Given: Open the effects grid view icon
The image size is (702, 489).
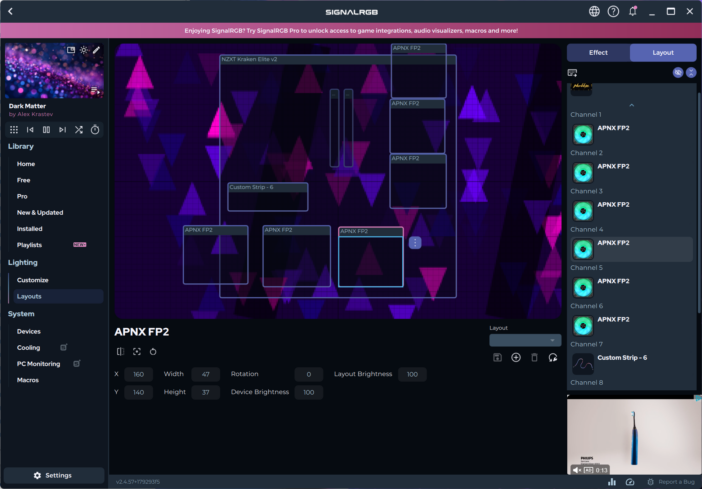Looking at the screenshot, I should [14, 130].
